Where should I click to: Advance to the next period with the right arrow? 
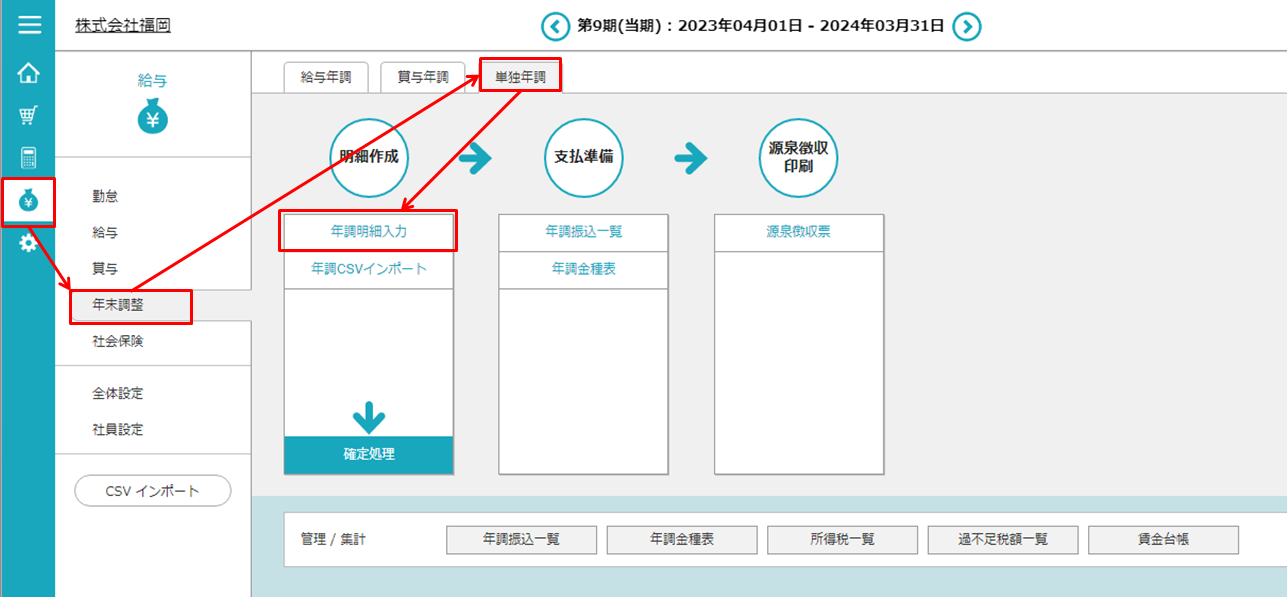tap(966, 27)
